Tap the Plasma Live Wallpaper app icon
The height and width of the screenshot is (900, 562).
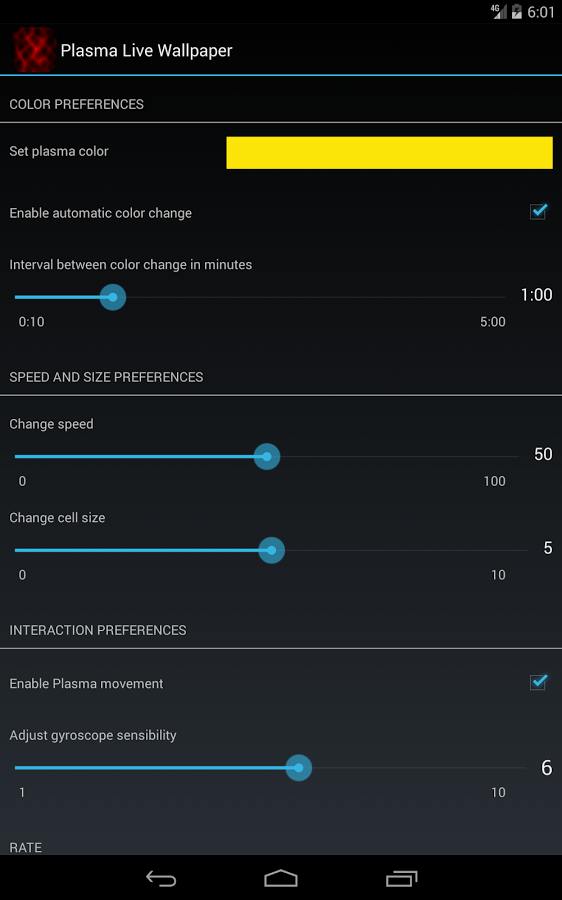pos(34,50)
